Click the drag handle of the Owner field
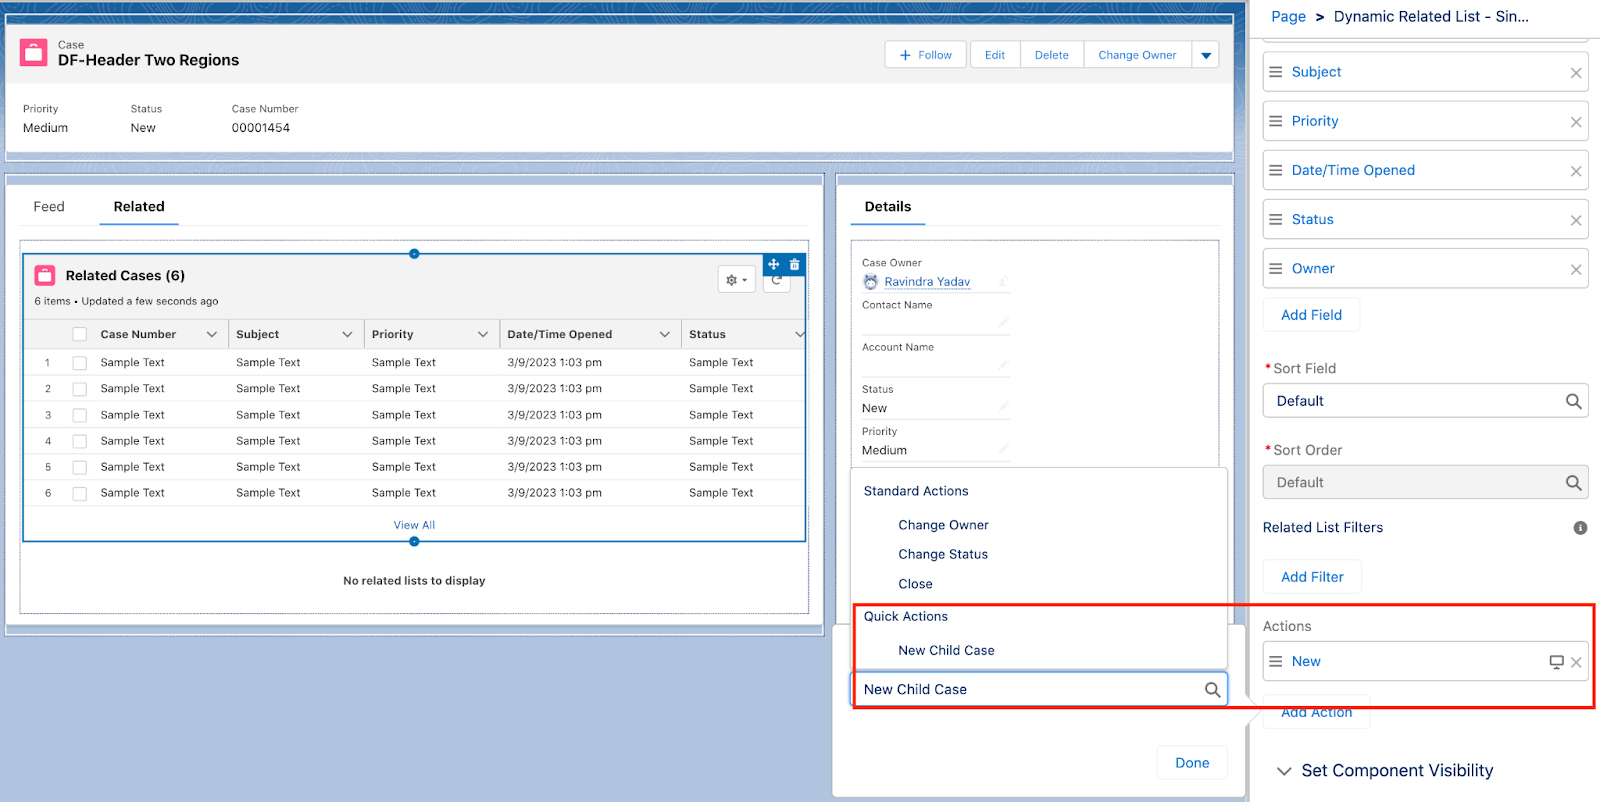The height and width of the screenshot is (802, 1600). (x=1276, y=268)
